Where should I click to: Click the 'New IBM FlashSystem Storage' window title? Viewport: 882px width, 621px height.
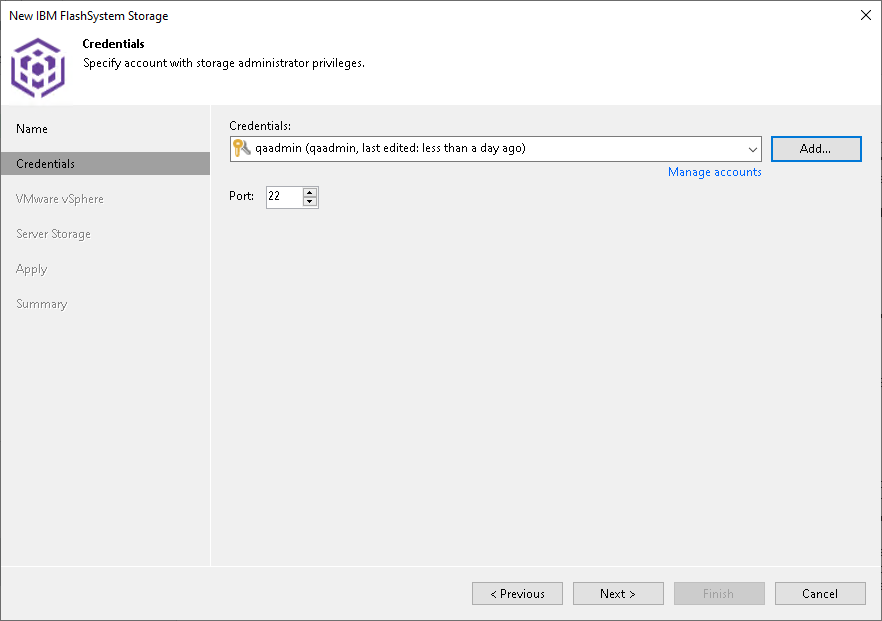(x=89, y=16)
